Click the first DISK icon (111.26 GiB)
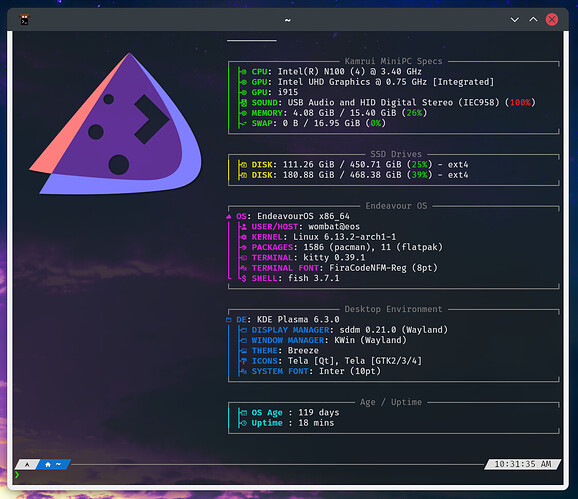This screenshot has width=578, height=499. click(244, 164)
